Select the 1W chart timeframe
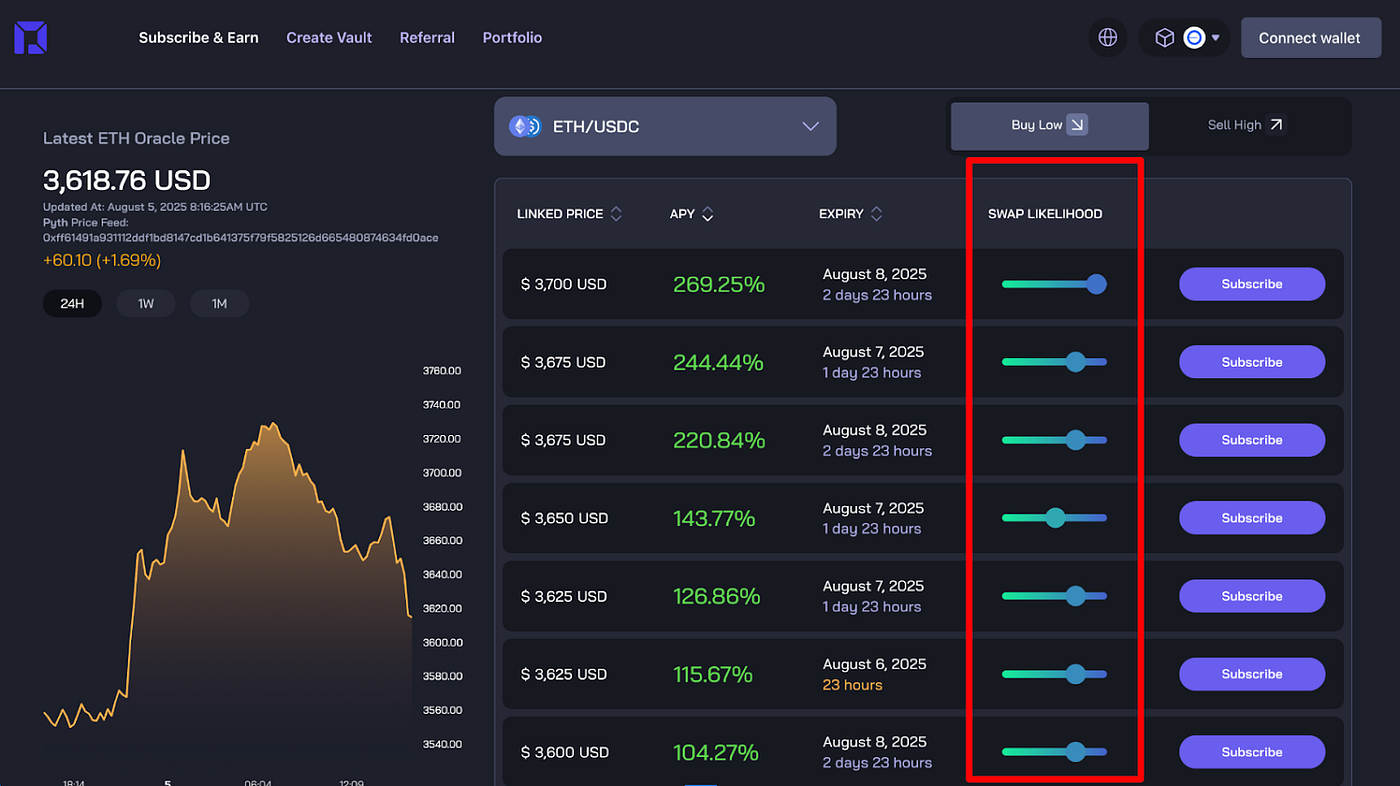This screenshot has width=1400, height=786. point(145,303)
